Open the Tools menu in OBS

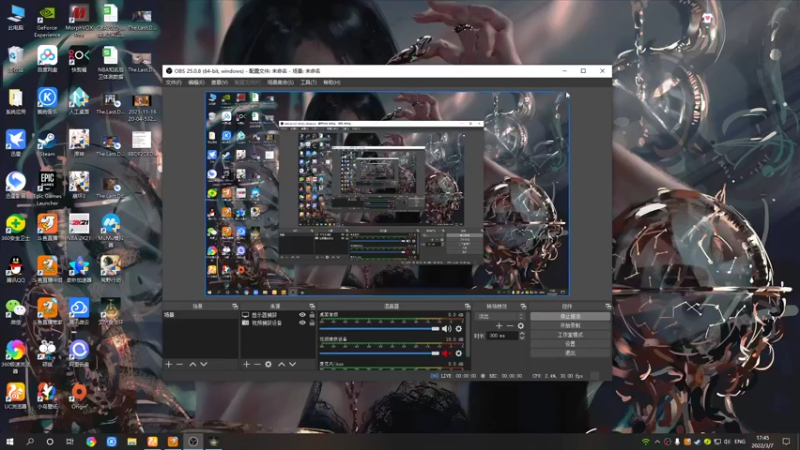(x=308, y=83)
